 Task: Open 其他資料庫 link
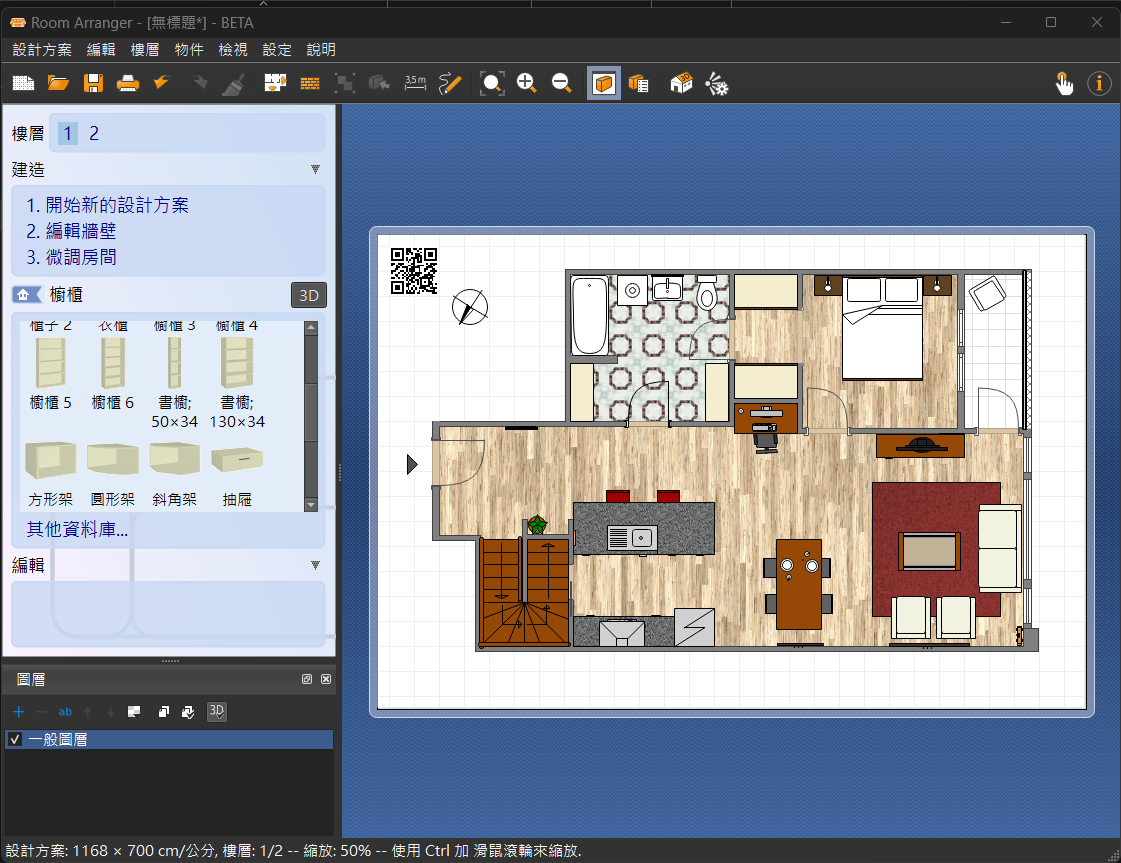(x=77, y=530)
